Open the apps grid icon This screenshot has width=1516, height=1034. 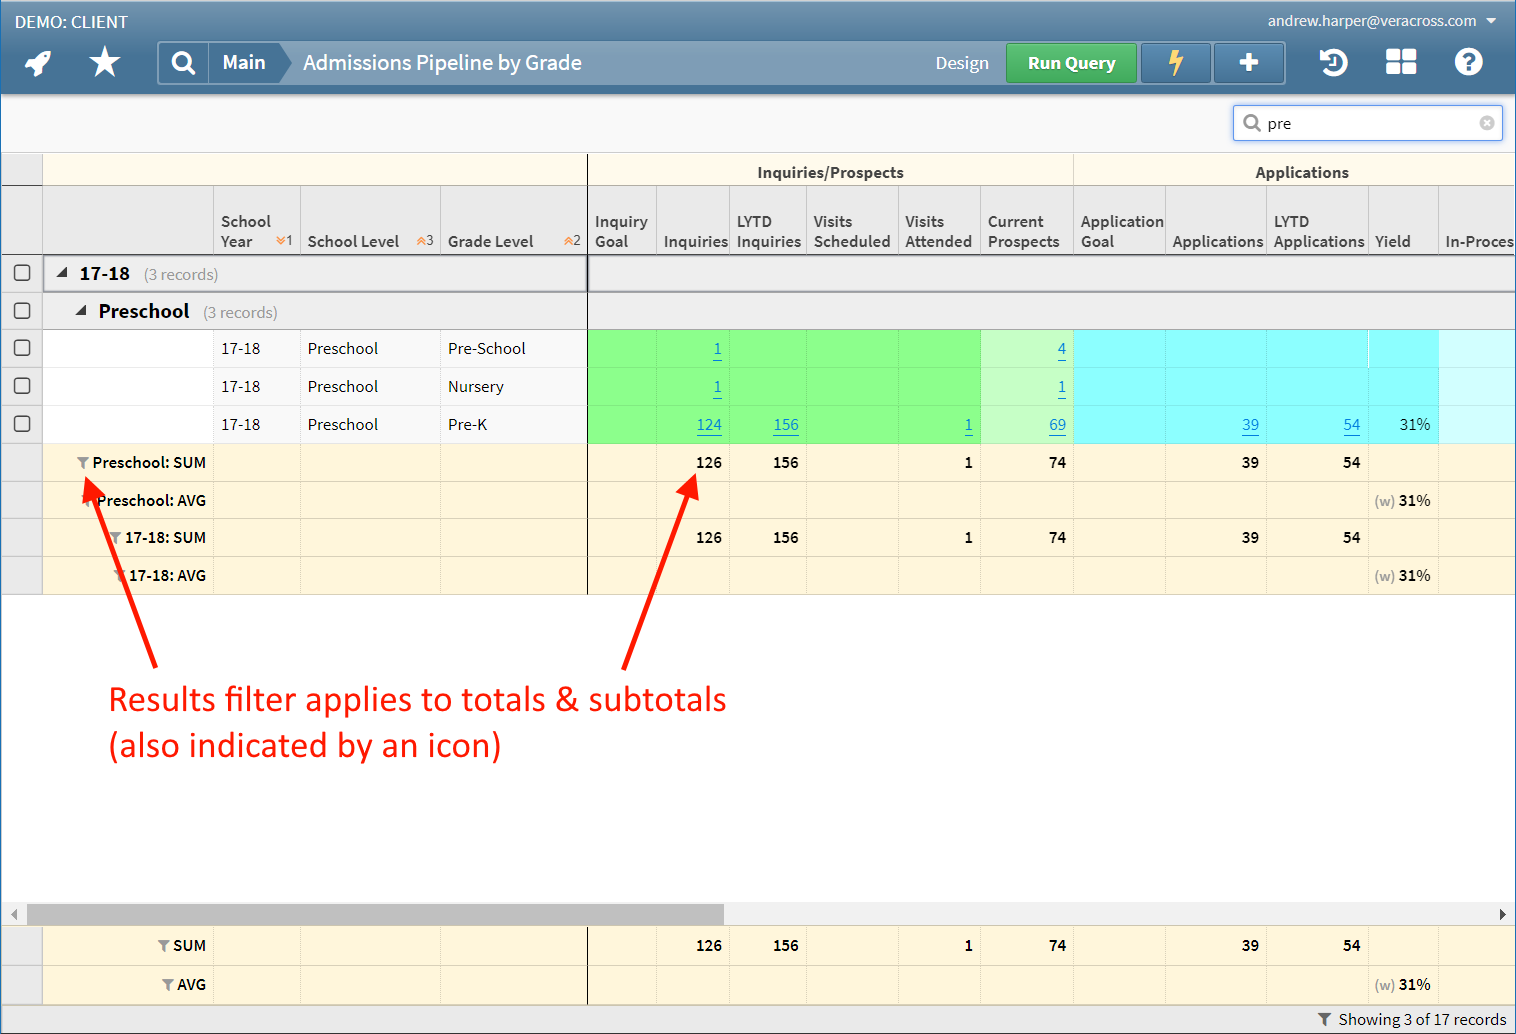1400,62
